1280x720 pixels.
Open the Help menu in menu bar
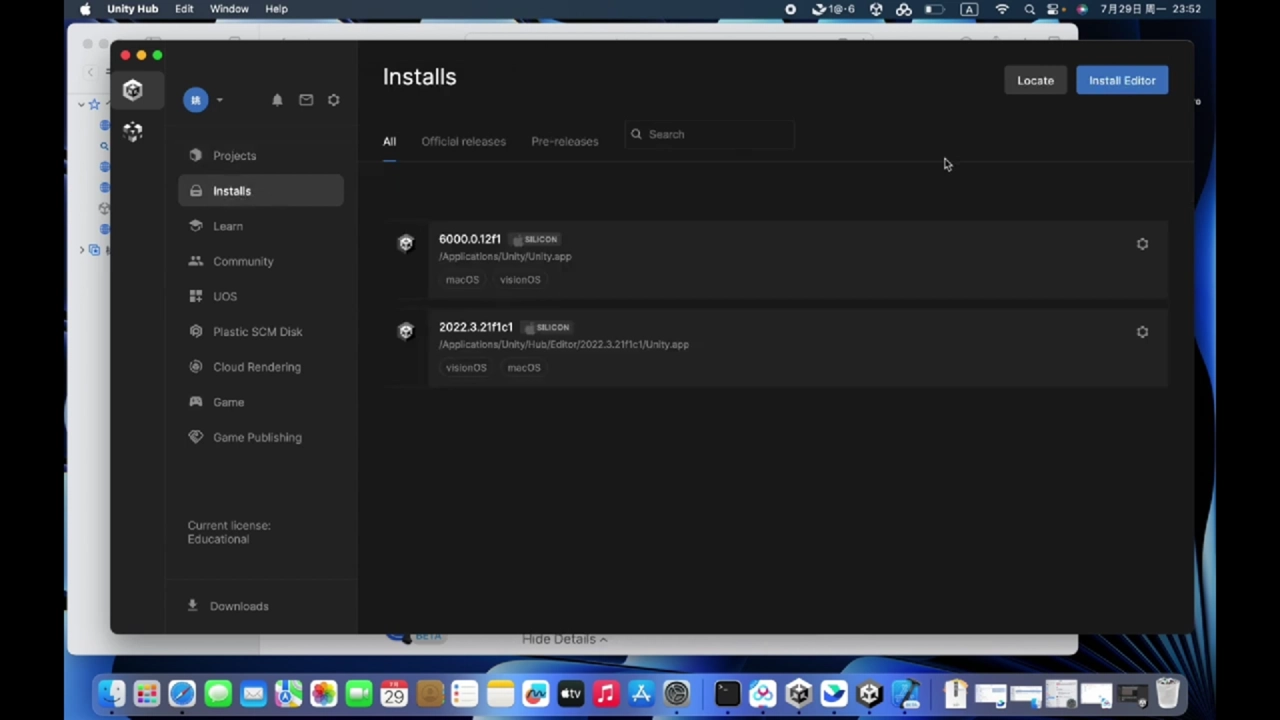(277, 9)
